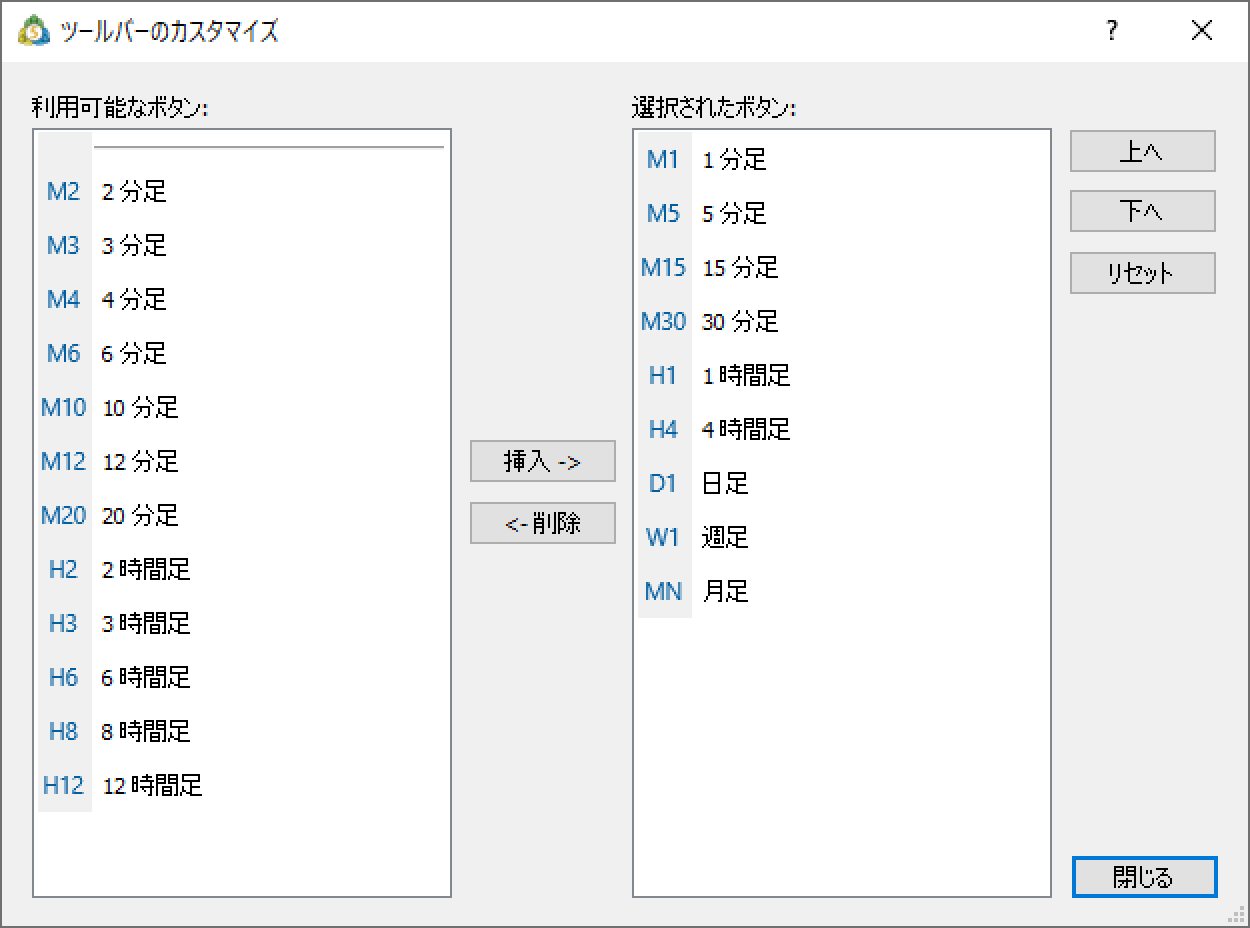Choose 月足 in selected list
The height and width of the screenshot is (928, 1250).
pos(725,591)
